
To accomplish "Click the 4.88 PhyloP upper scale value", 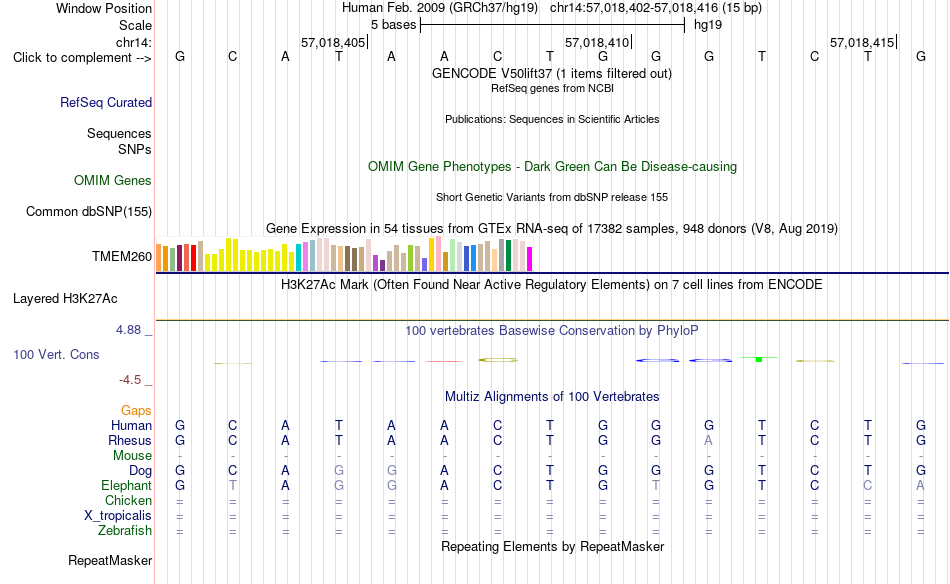I will point(128,330).
